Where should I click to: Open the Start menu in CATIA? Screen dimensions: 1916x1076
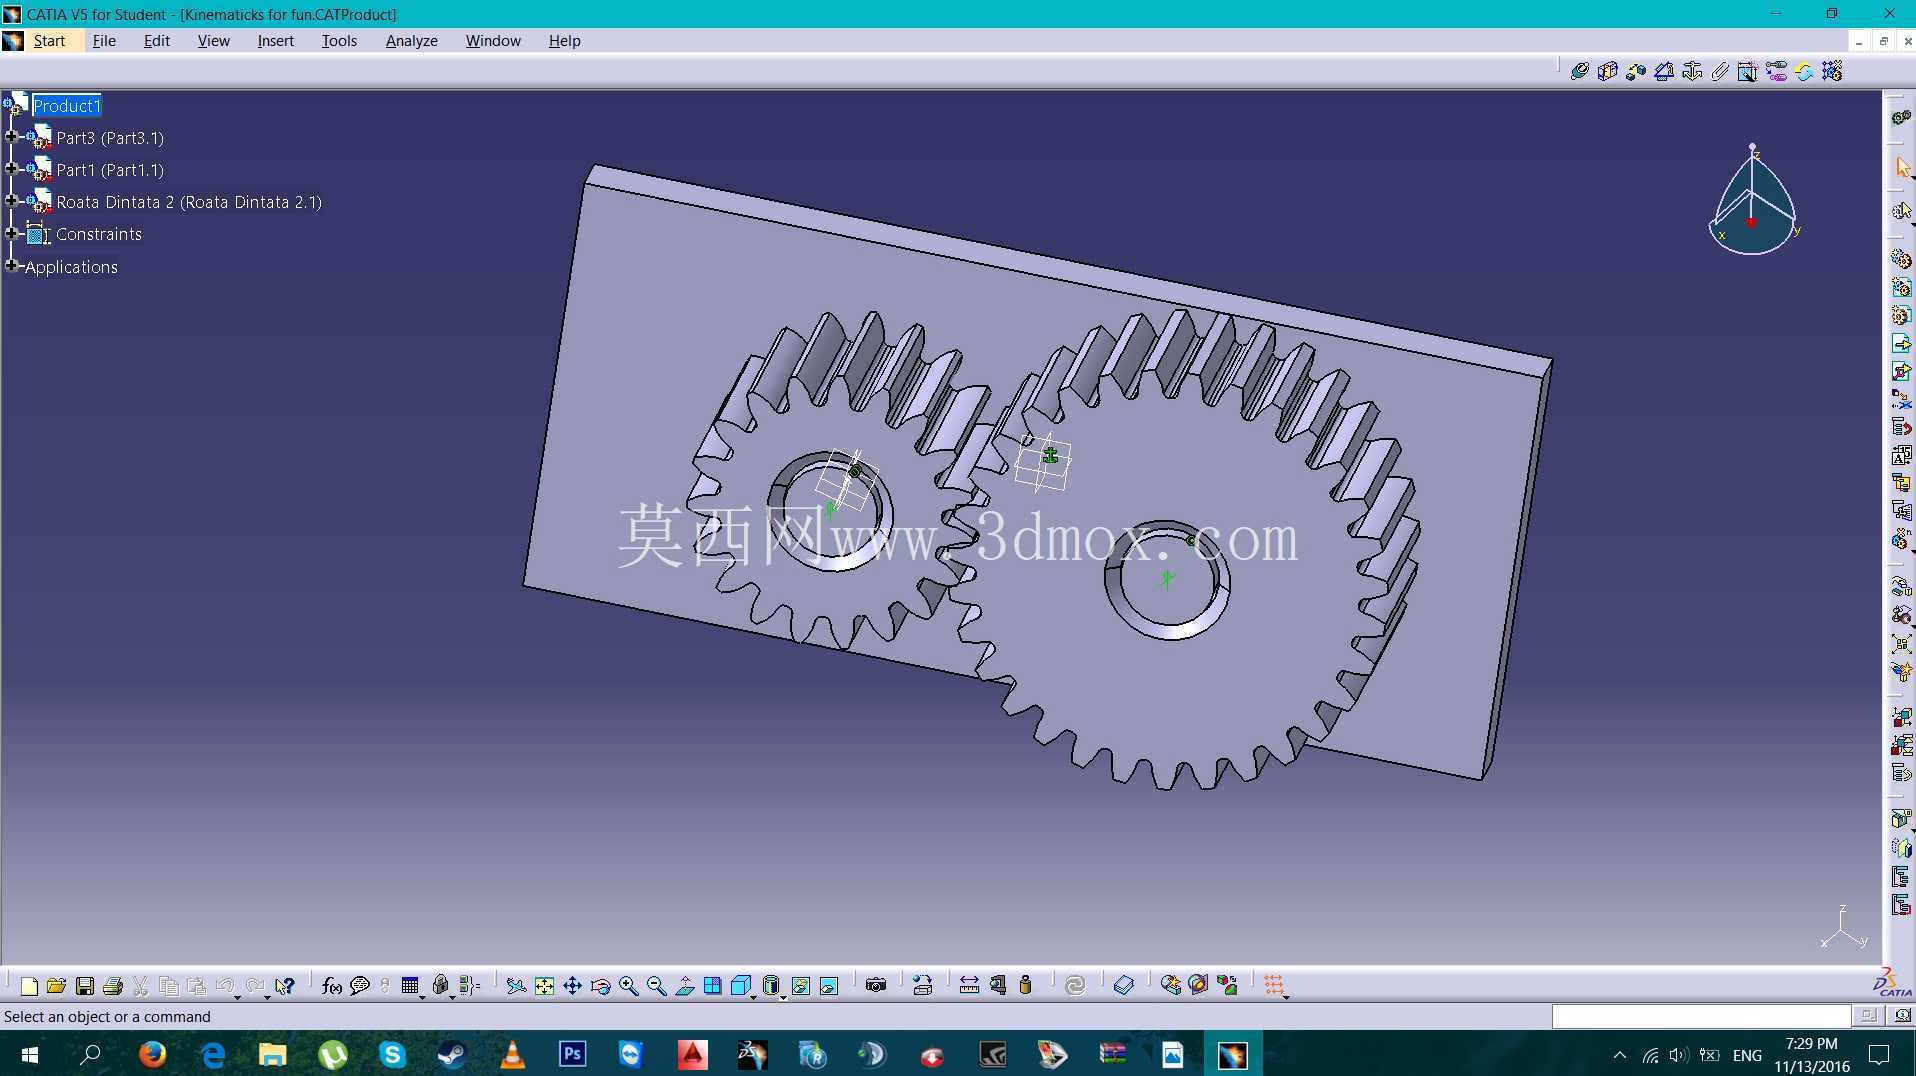(x=49, y=41)
